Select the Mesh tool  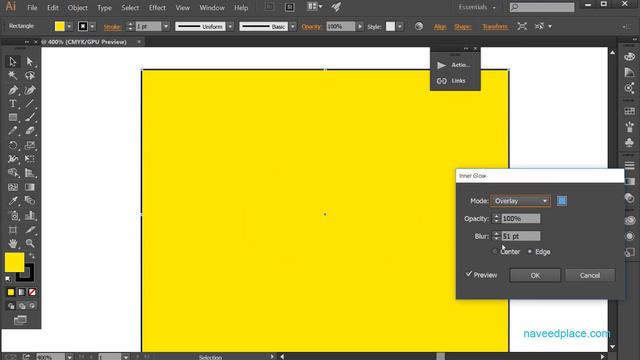13,187
